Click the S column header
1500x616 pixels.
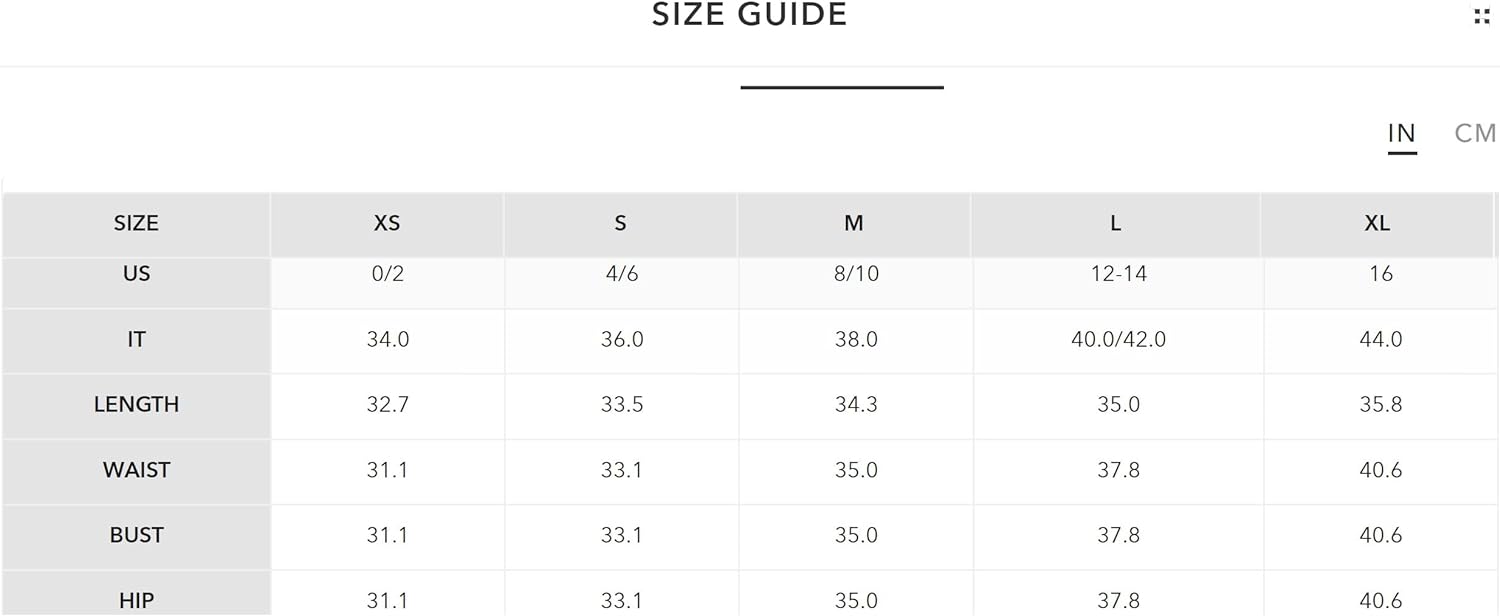pos(620,224)
